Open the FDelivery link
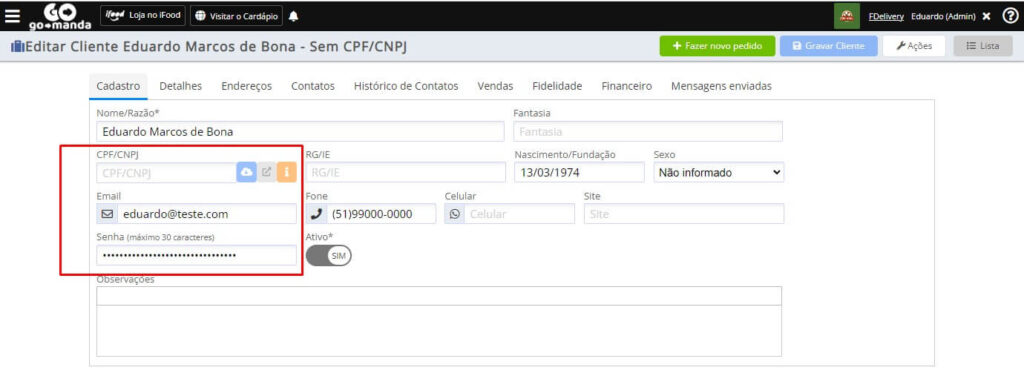This screenshot has height=373, width=1024. 886,16
